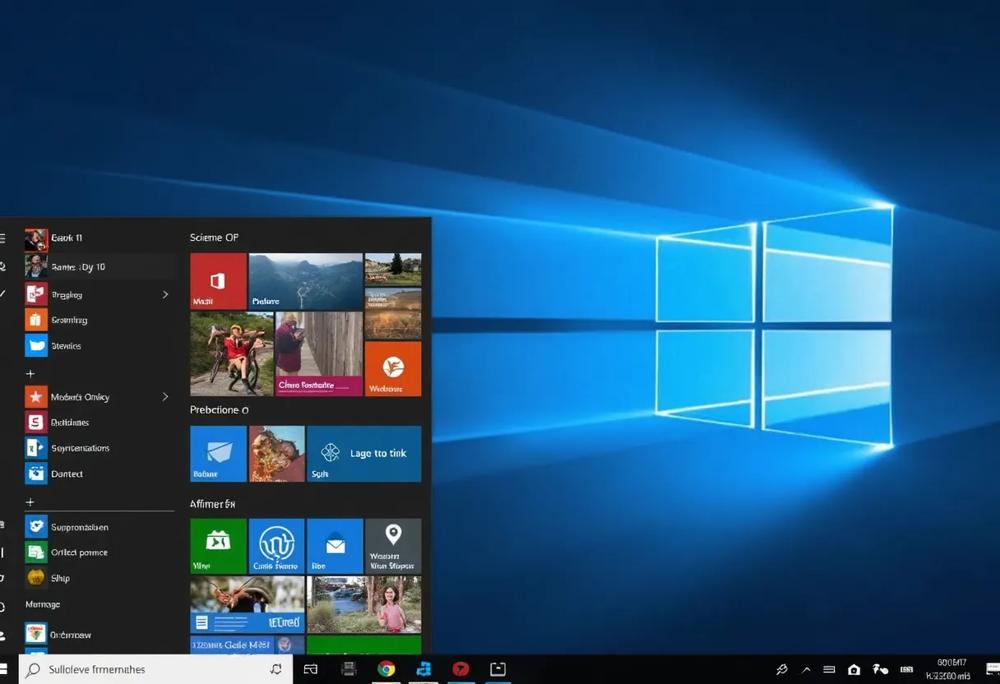Launch the red Bragkog app icon
Image resolution: width=1000 pixels, height=684 pixels.
[x=36, y=294]
